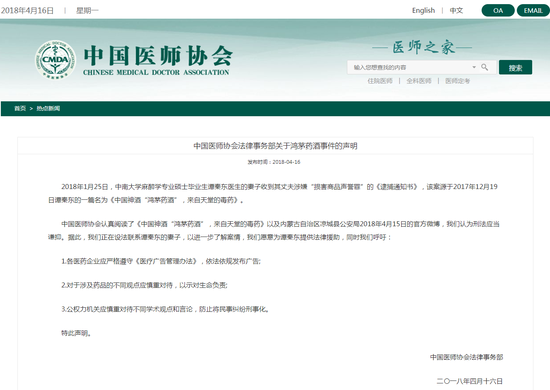Switch language to 中文
The image size is (550, 390).
tap(456, 11)
